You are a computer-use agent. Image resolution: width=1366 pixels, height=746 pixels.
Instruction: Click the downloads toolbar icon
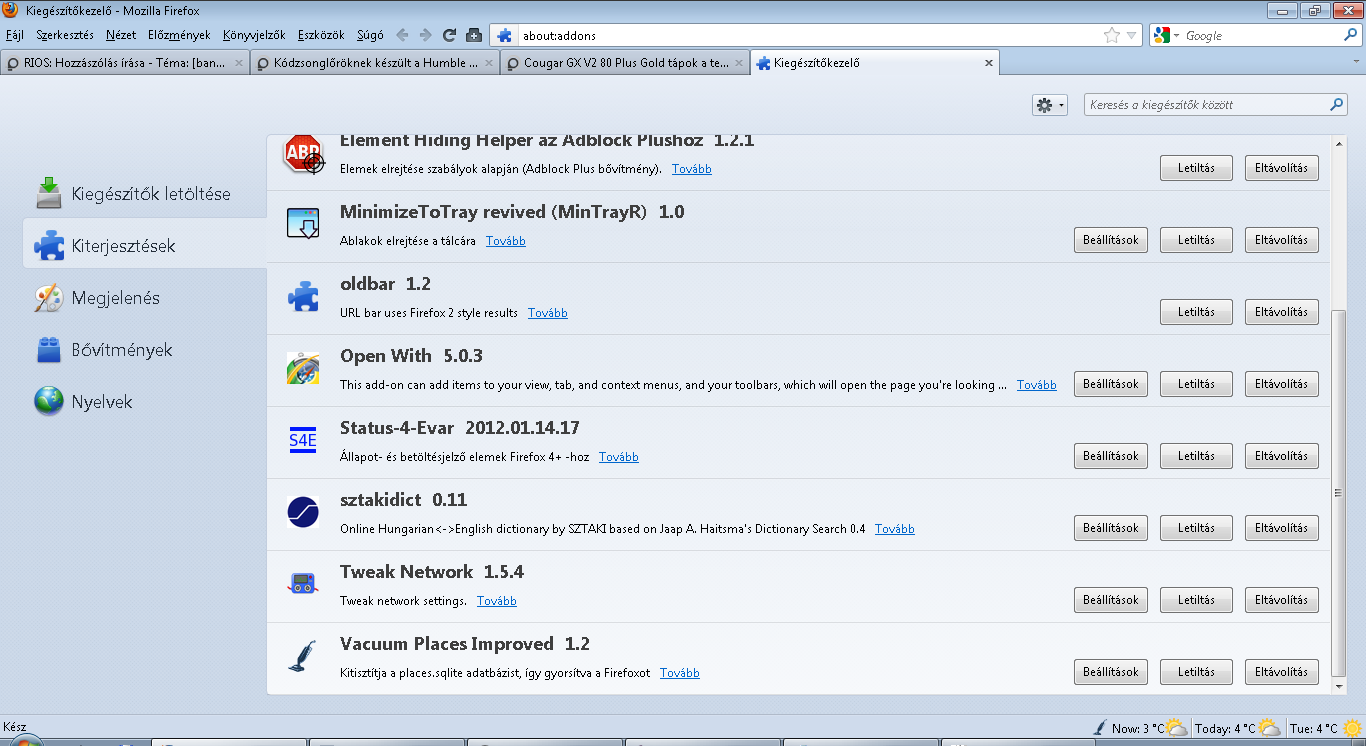(x=475, y=35)
